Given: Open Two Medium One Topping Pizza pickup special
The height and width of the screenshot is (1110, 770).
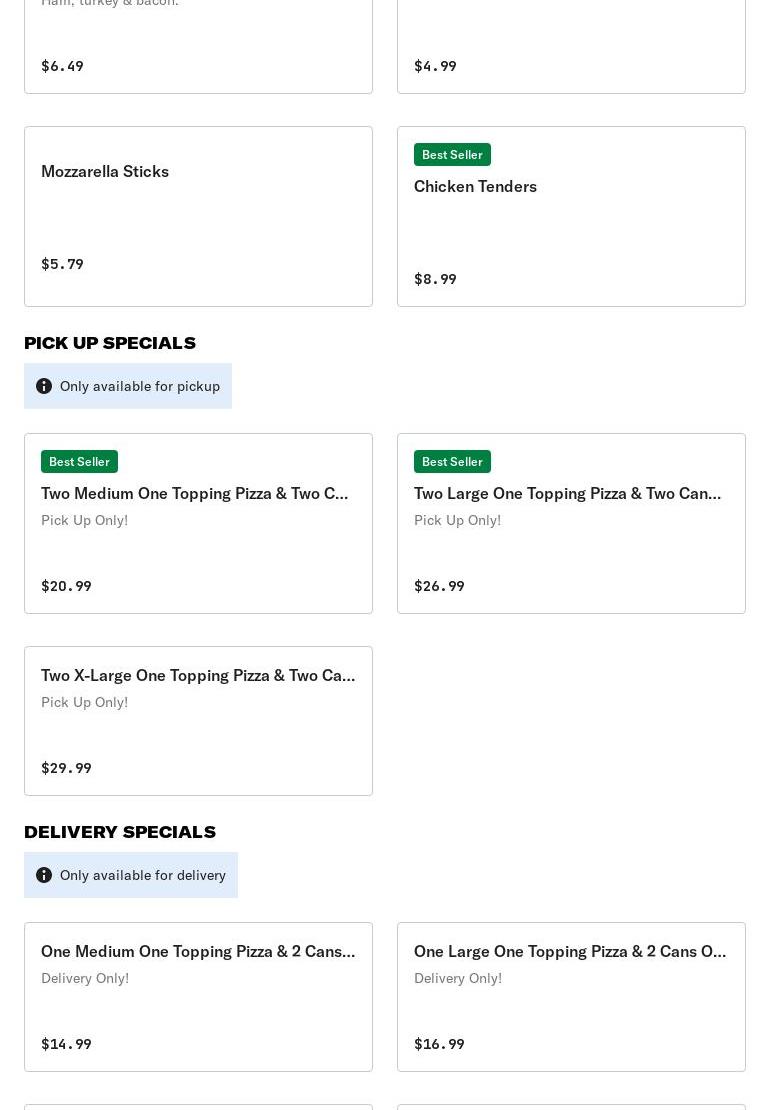Looking at the screenshot, I should click(x=195, y=493).
